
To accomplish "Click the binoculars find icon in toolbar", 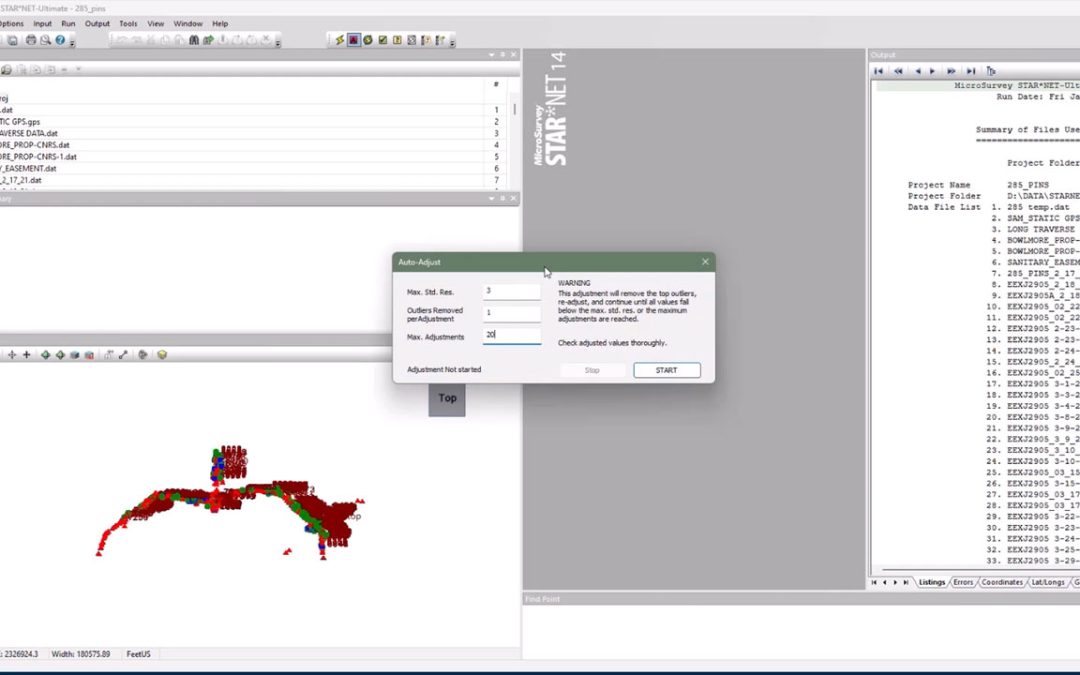I will pos(194,40).
